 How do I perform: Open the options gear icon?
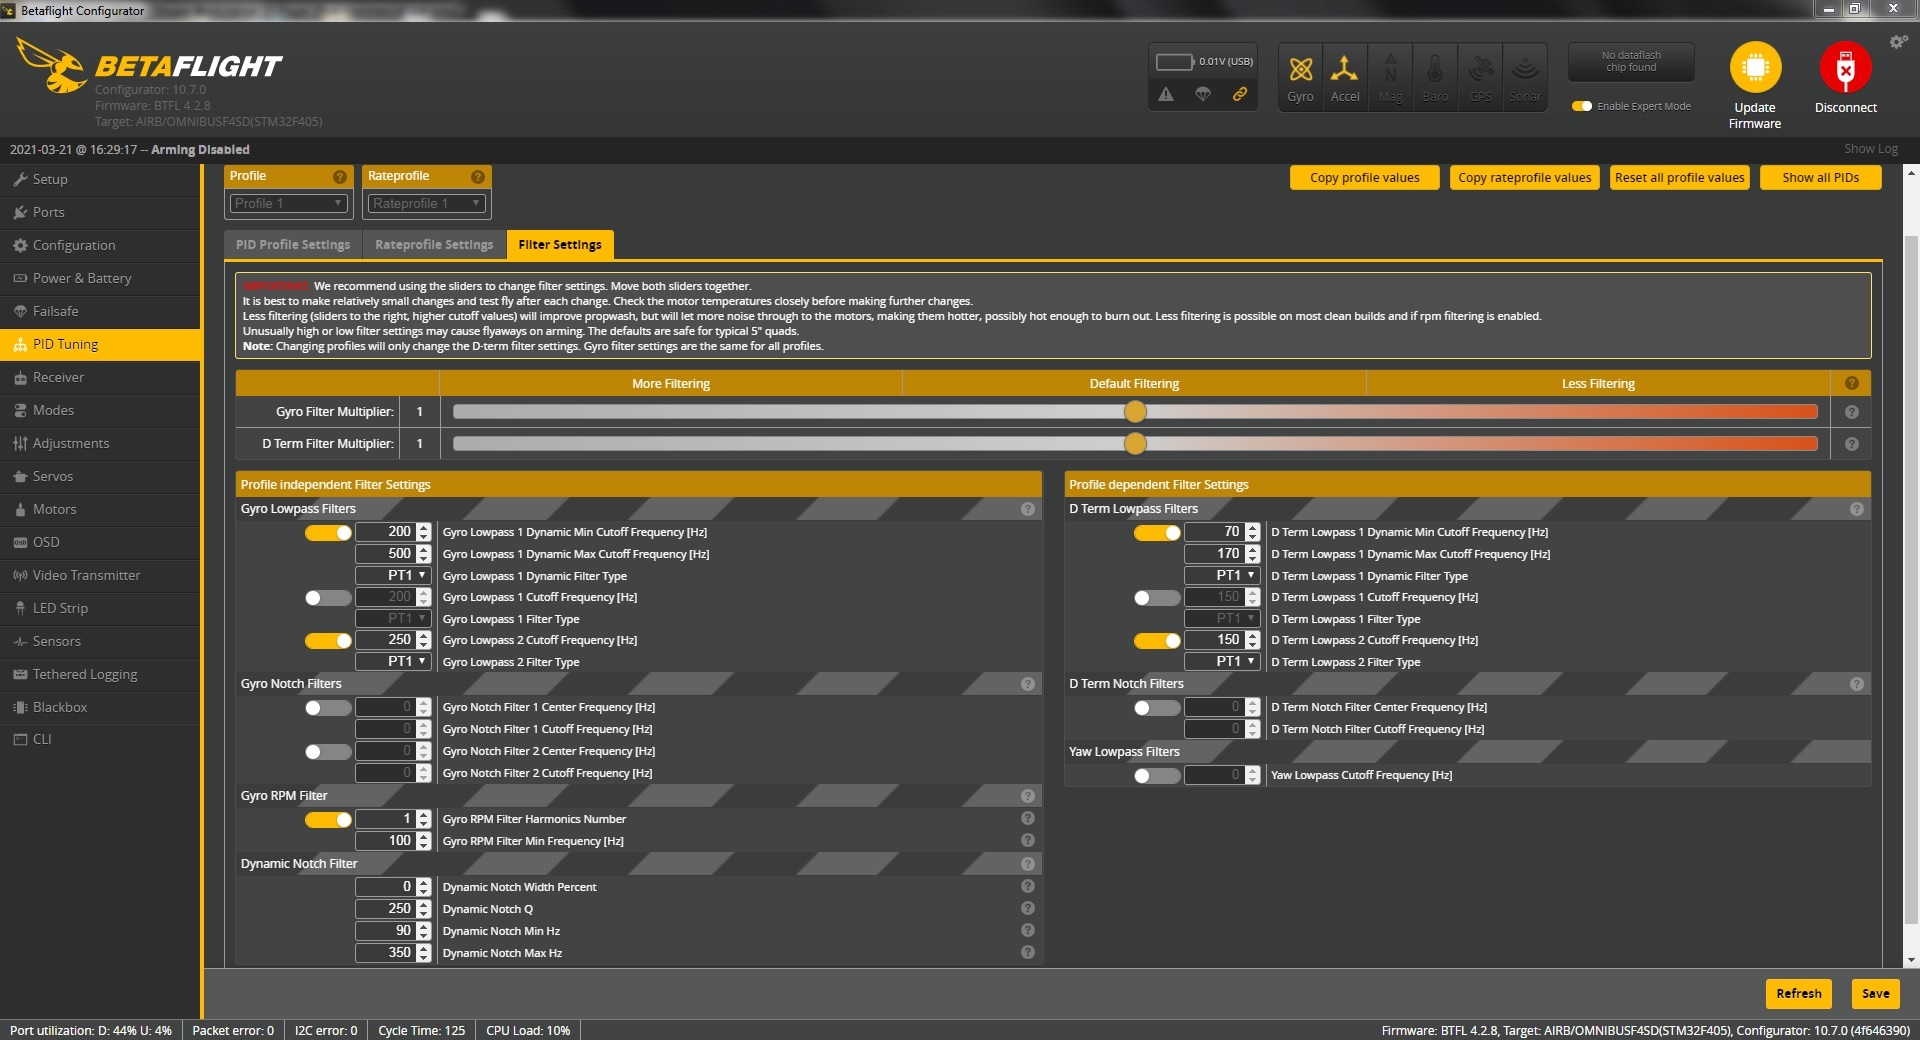click(1898, 42)
